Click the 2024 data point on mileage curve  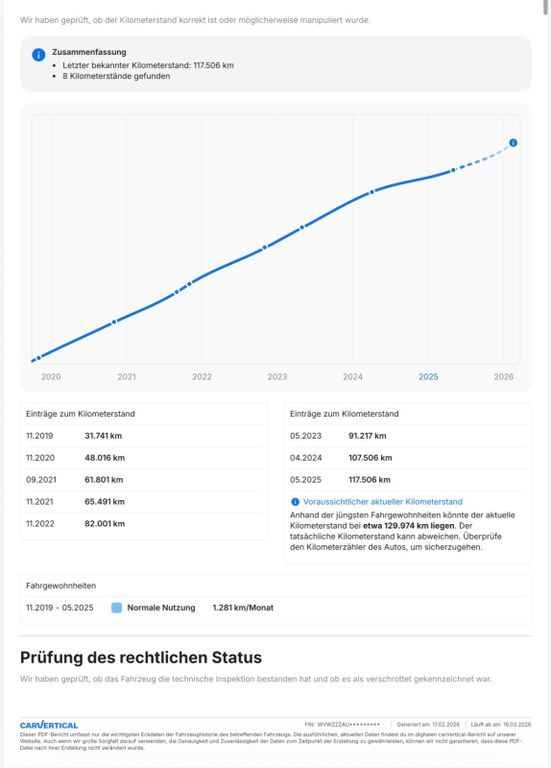[x=372, y=192]
